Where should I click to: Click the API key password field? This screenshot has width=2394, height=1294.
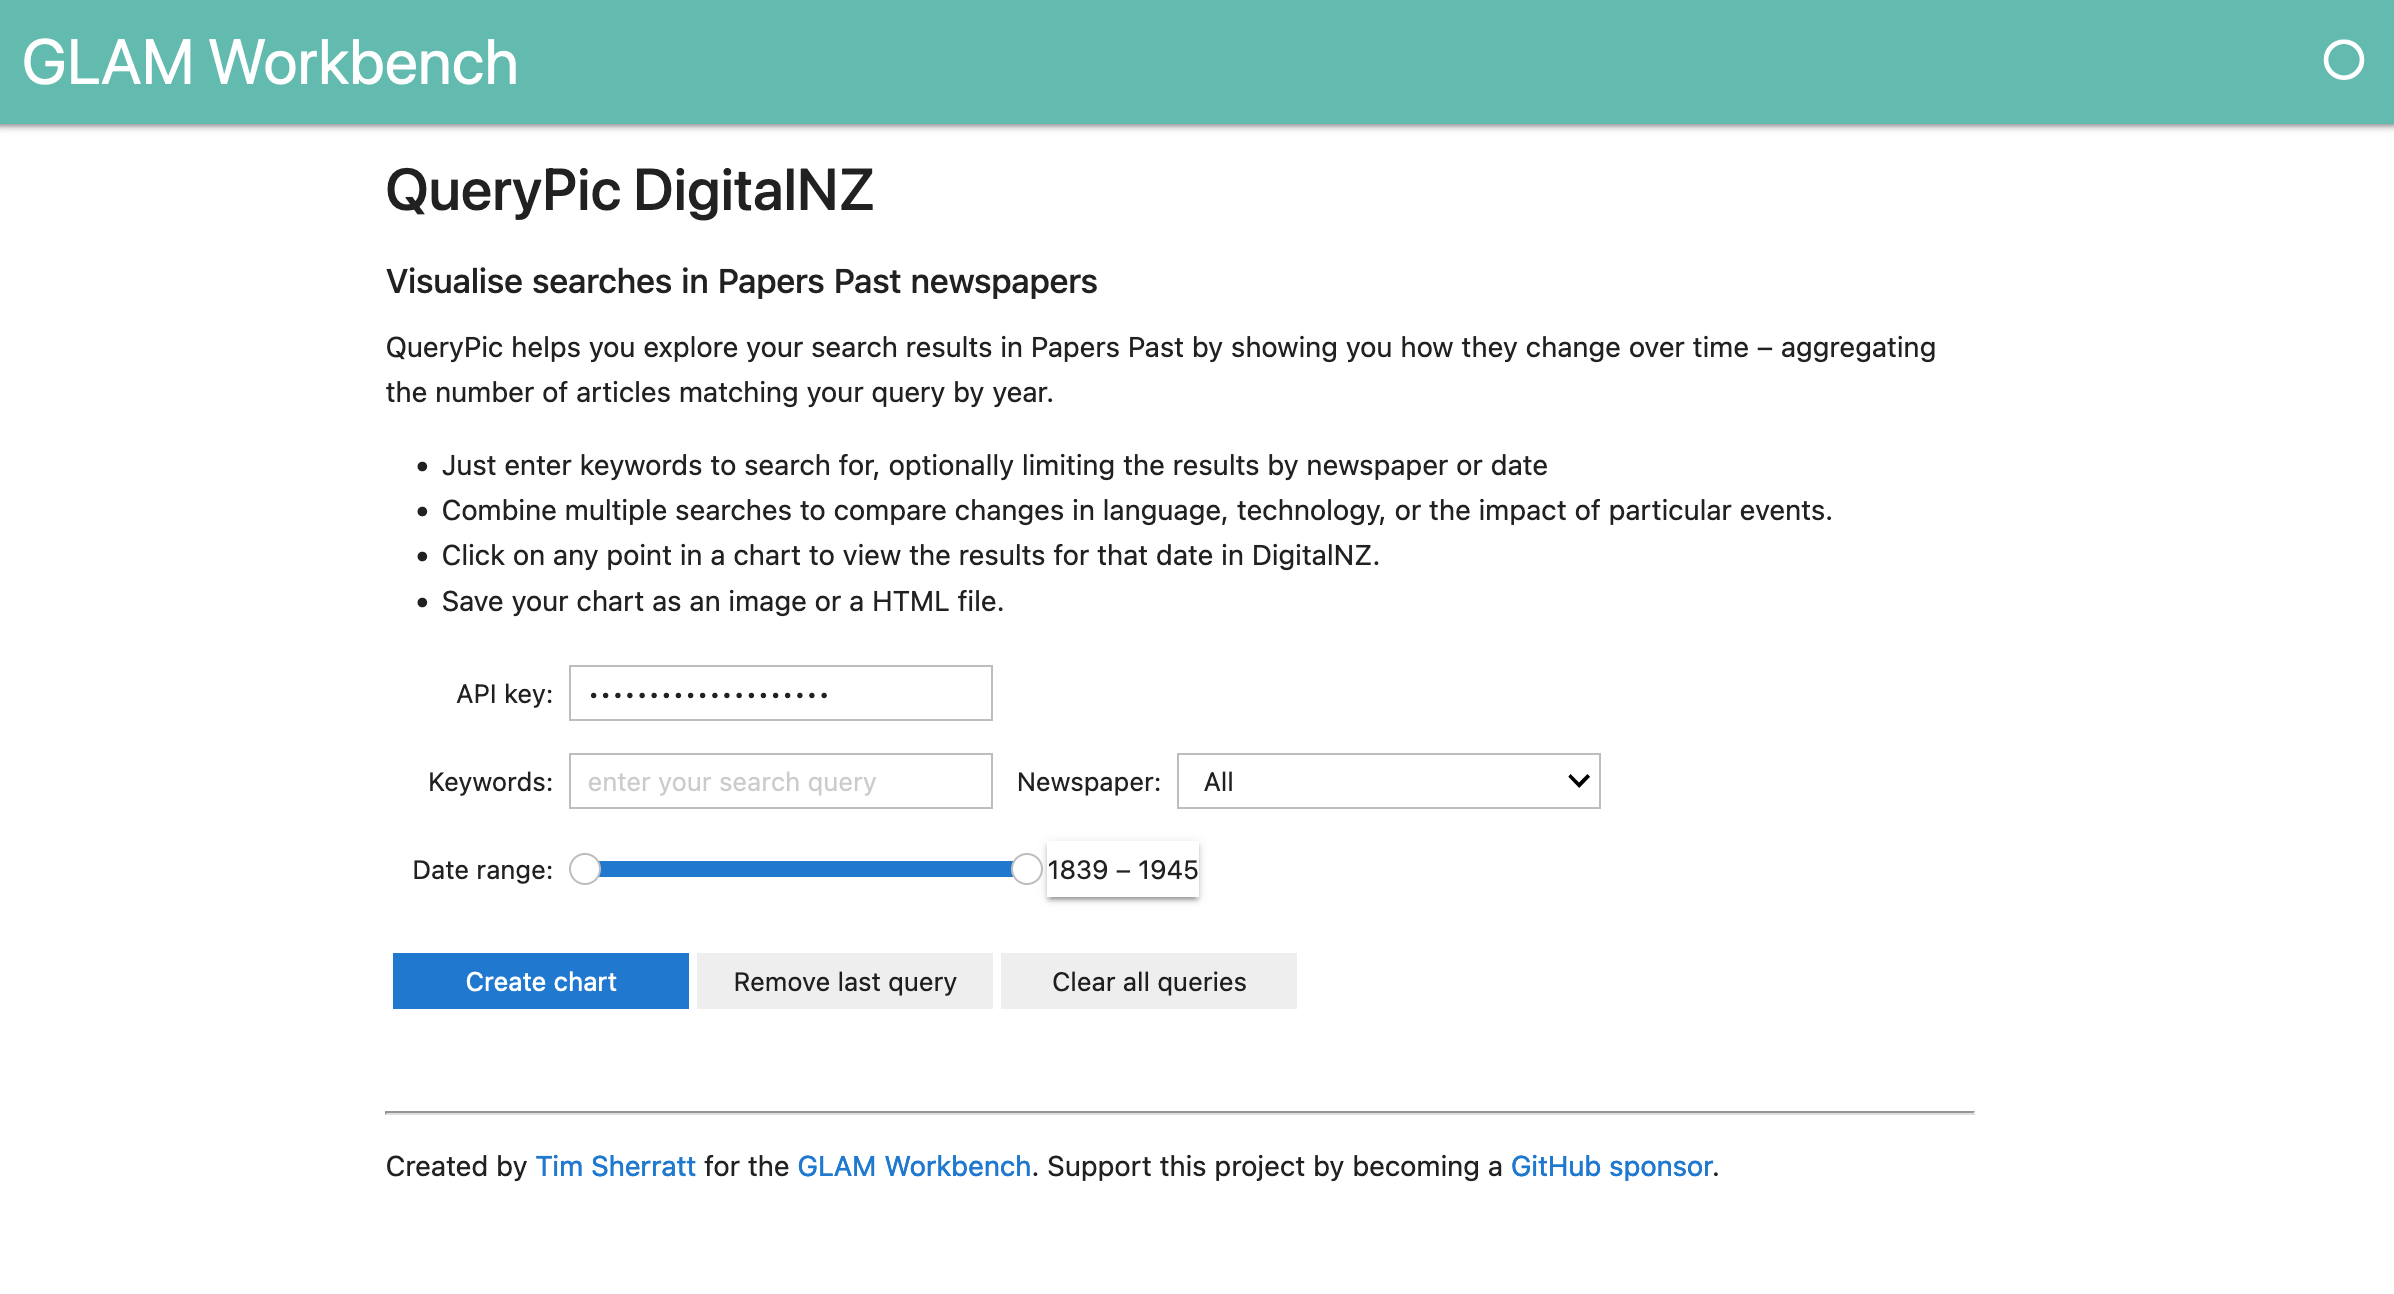[780, 693]
